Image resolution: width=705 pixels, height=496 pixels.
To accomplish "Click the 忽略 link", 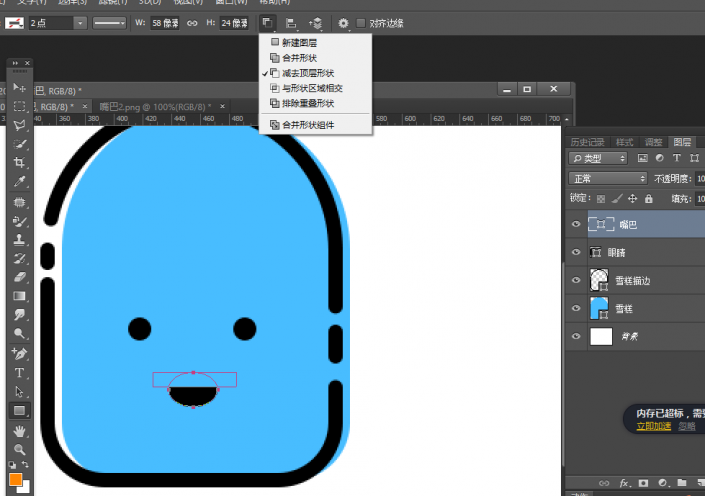I will click(687, 426).
